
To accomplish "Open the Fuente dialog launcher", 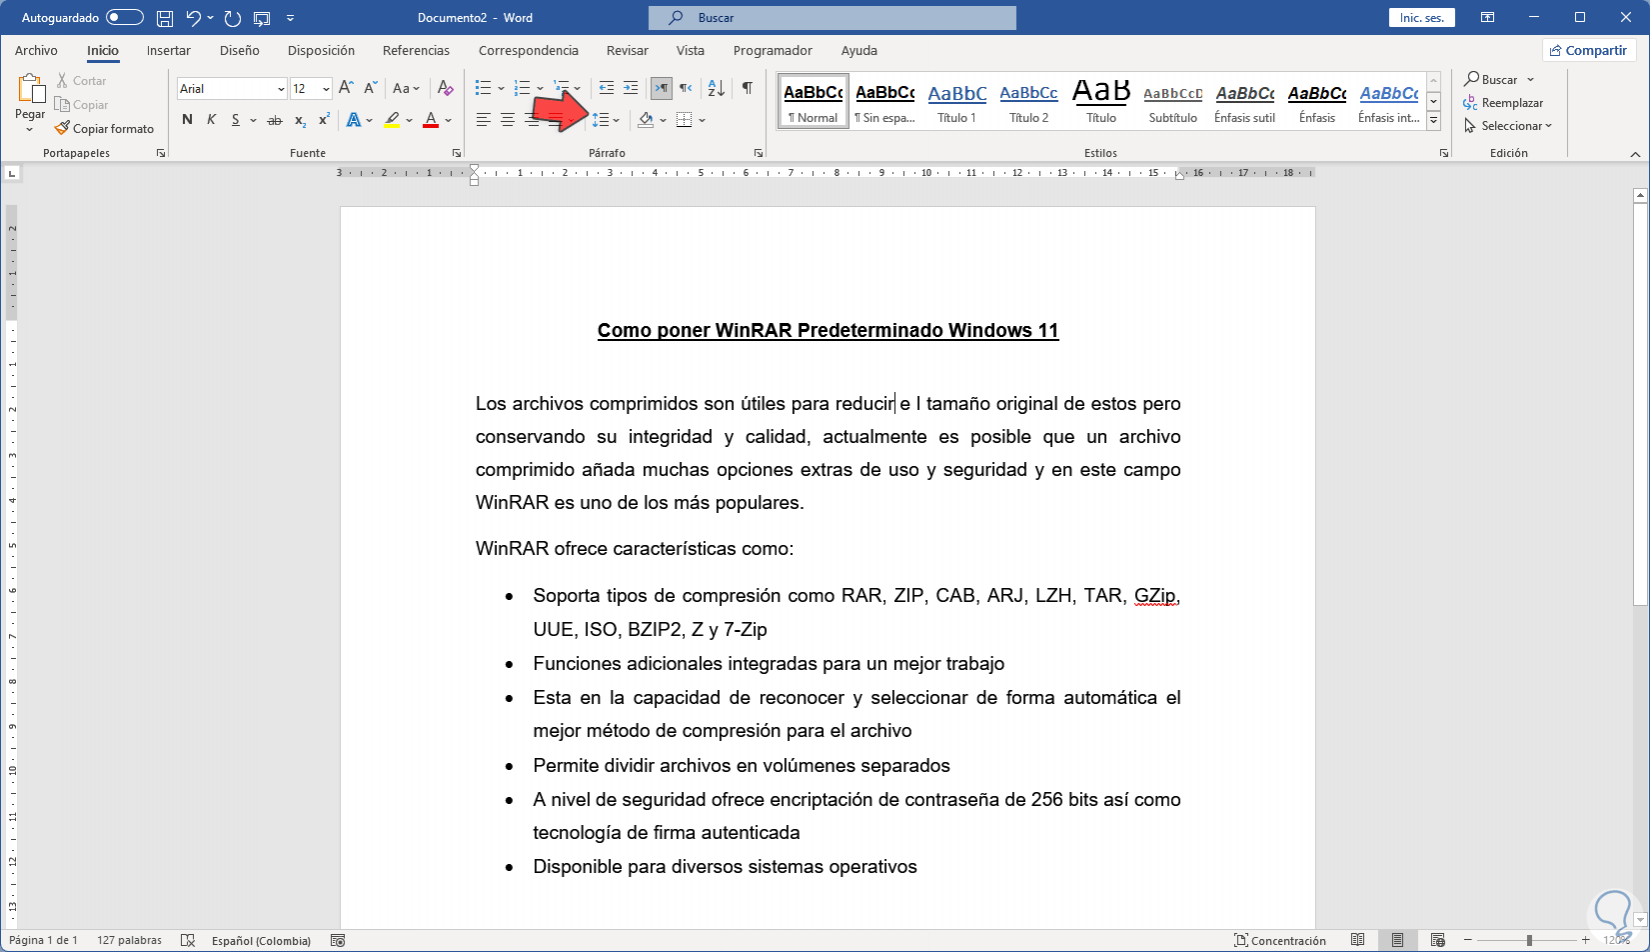I will (456, 153).
